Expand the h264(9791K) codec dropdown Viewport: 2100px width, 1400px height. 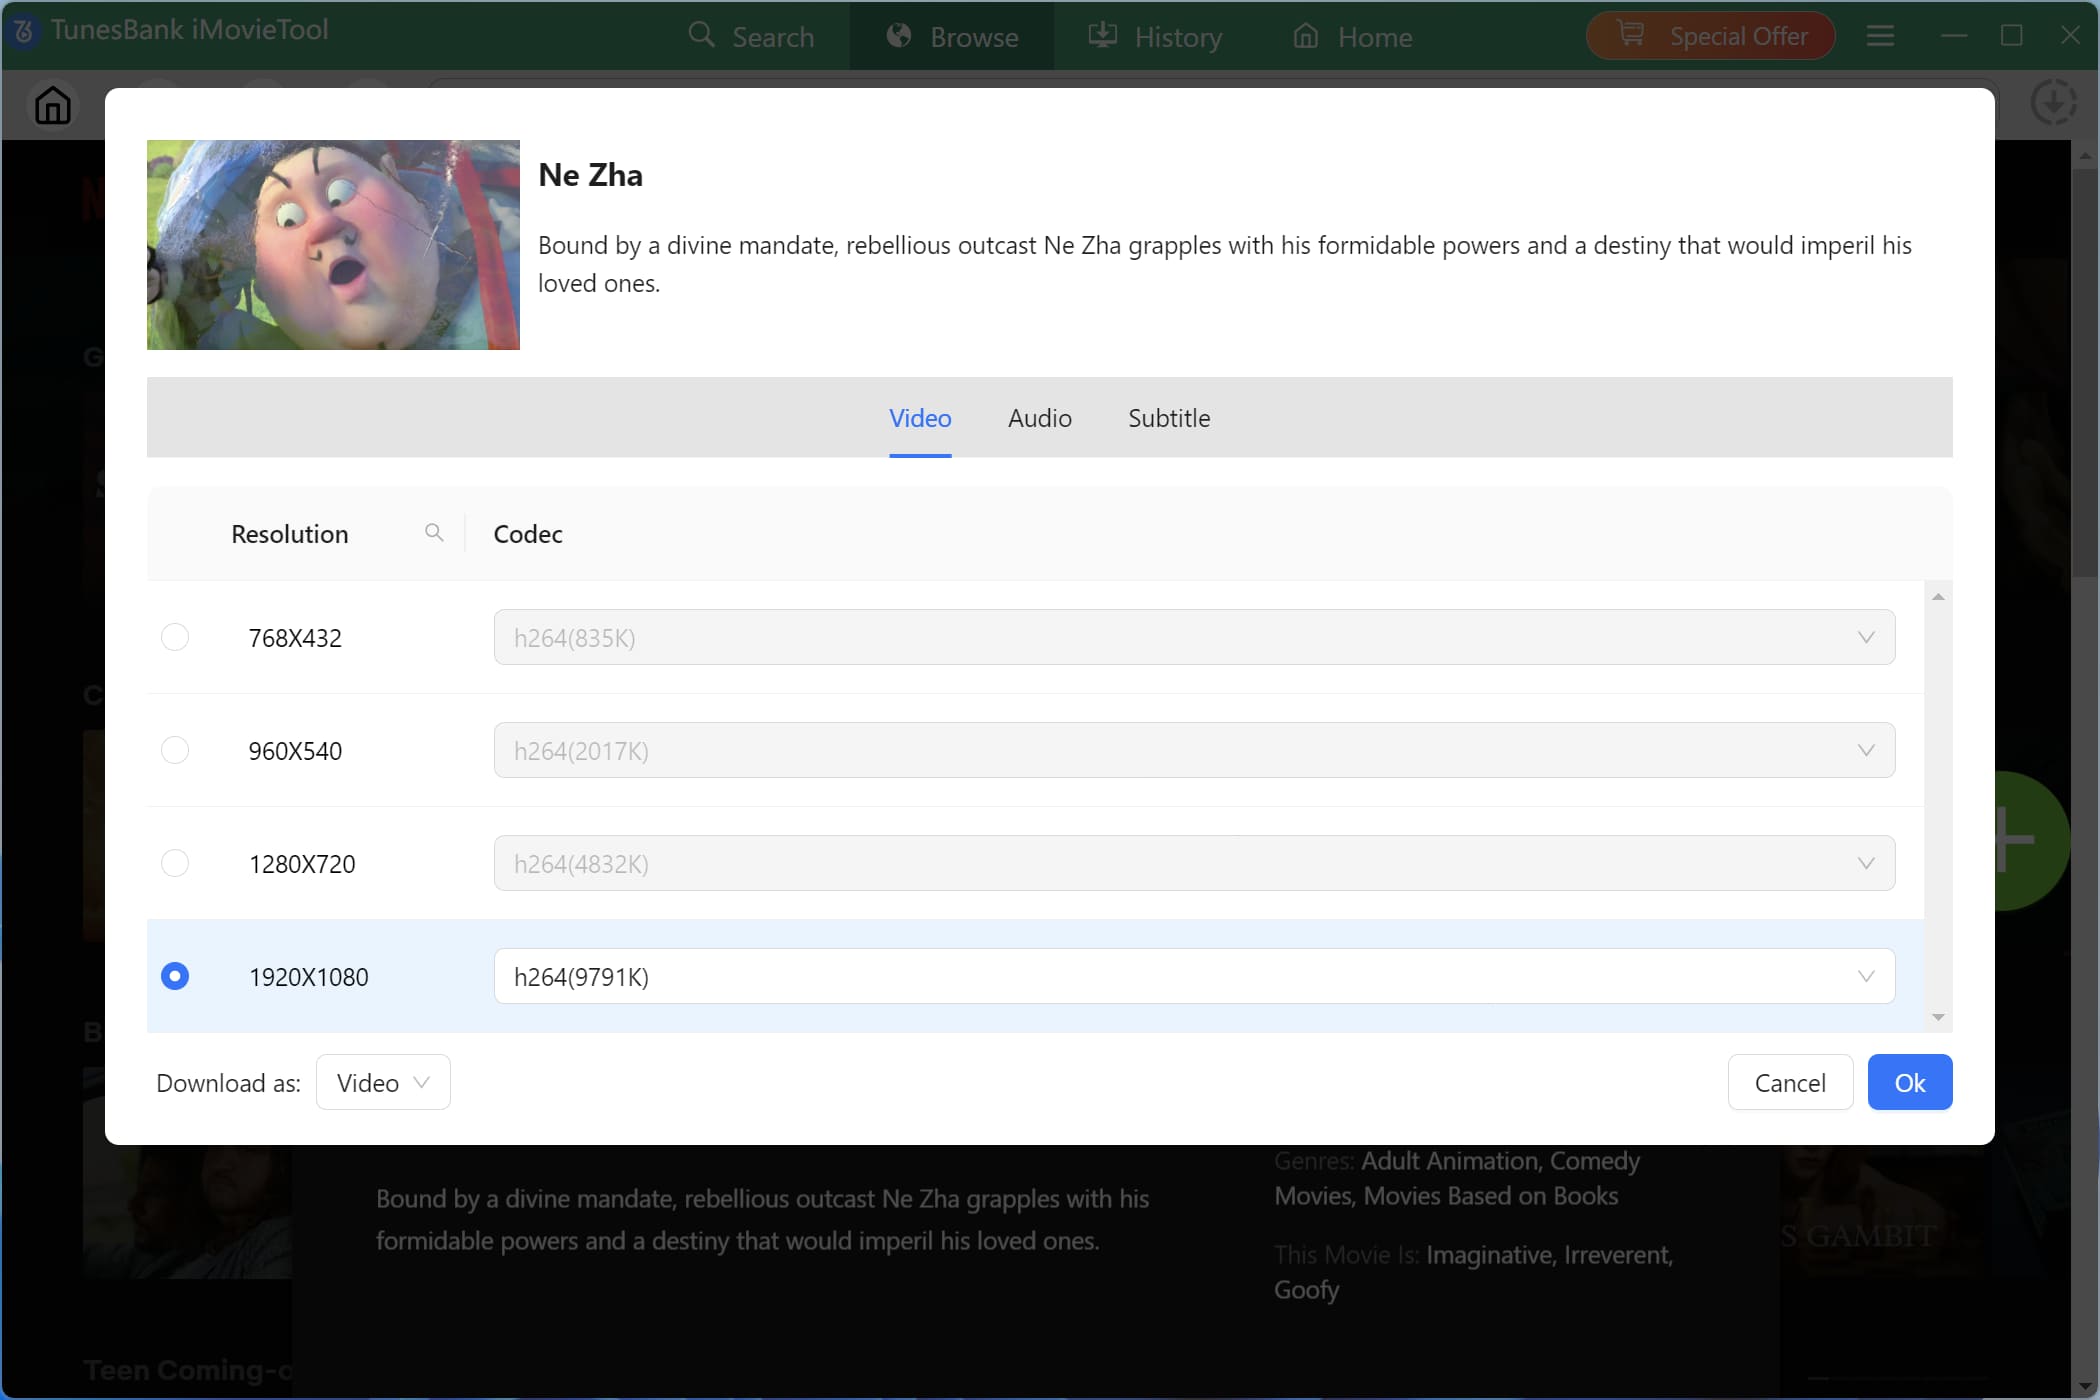pyautogui.click(x=1194, y=976)
